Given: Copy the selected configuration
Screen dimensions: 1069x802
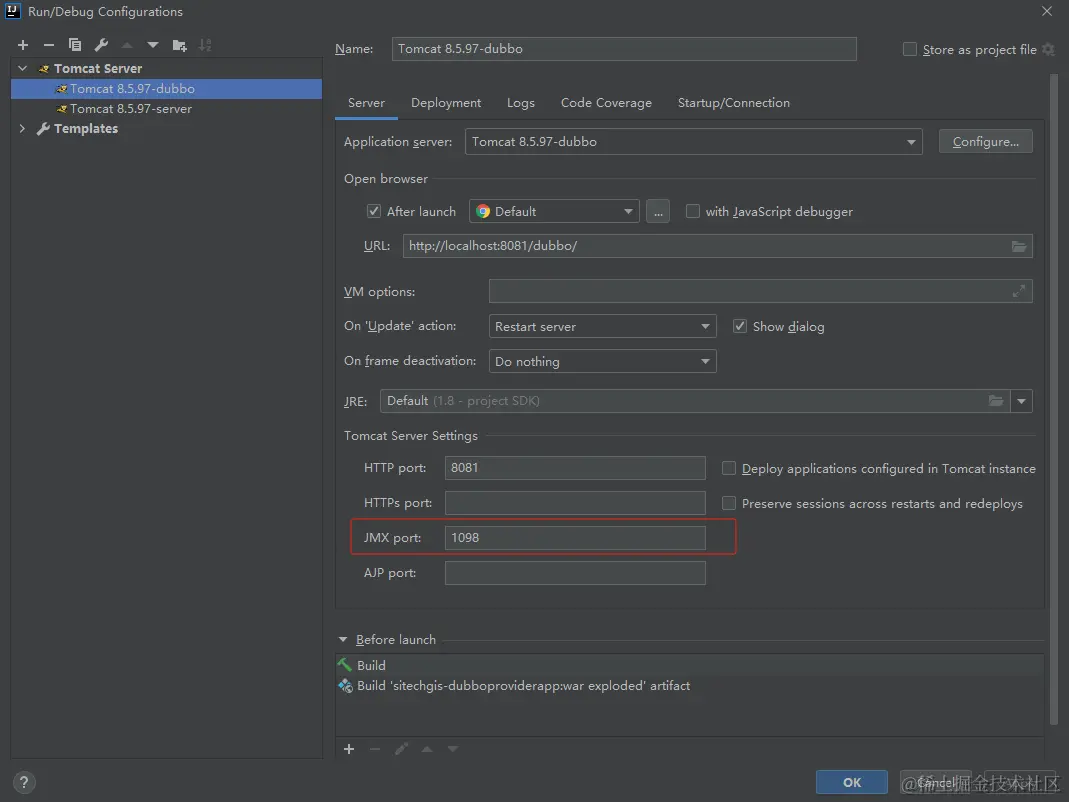Looking at the screenshot, I should [75, 45].
